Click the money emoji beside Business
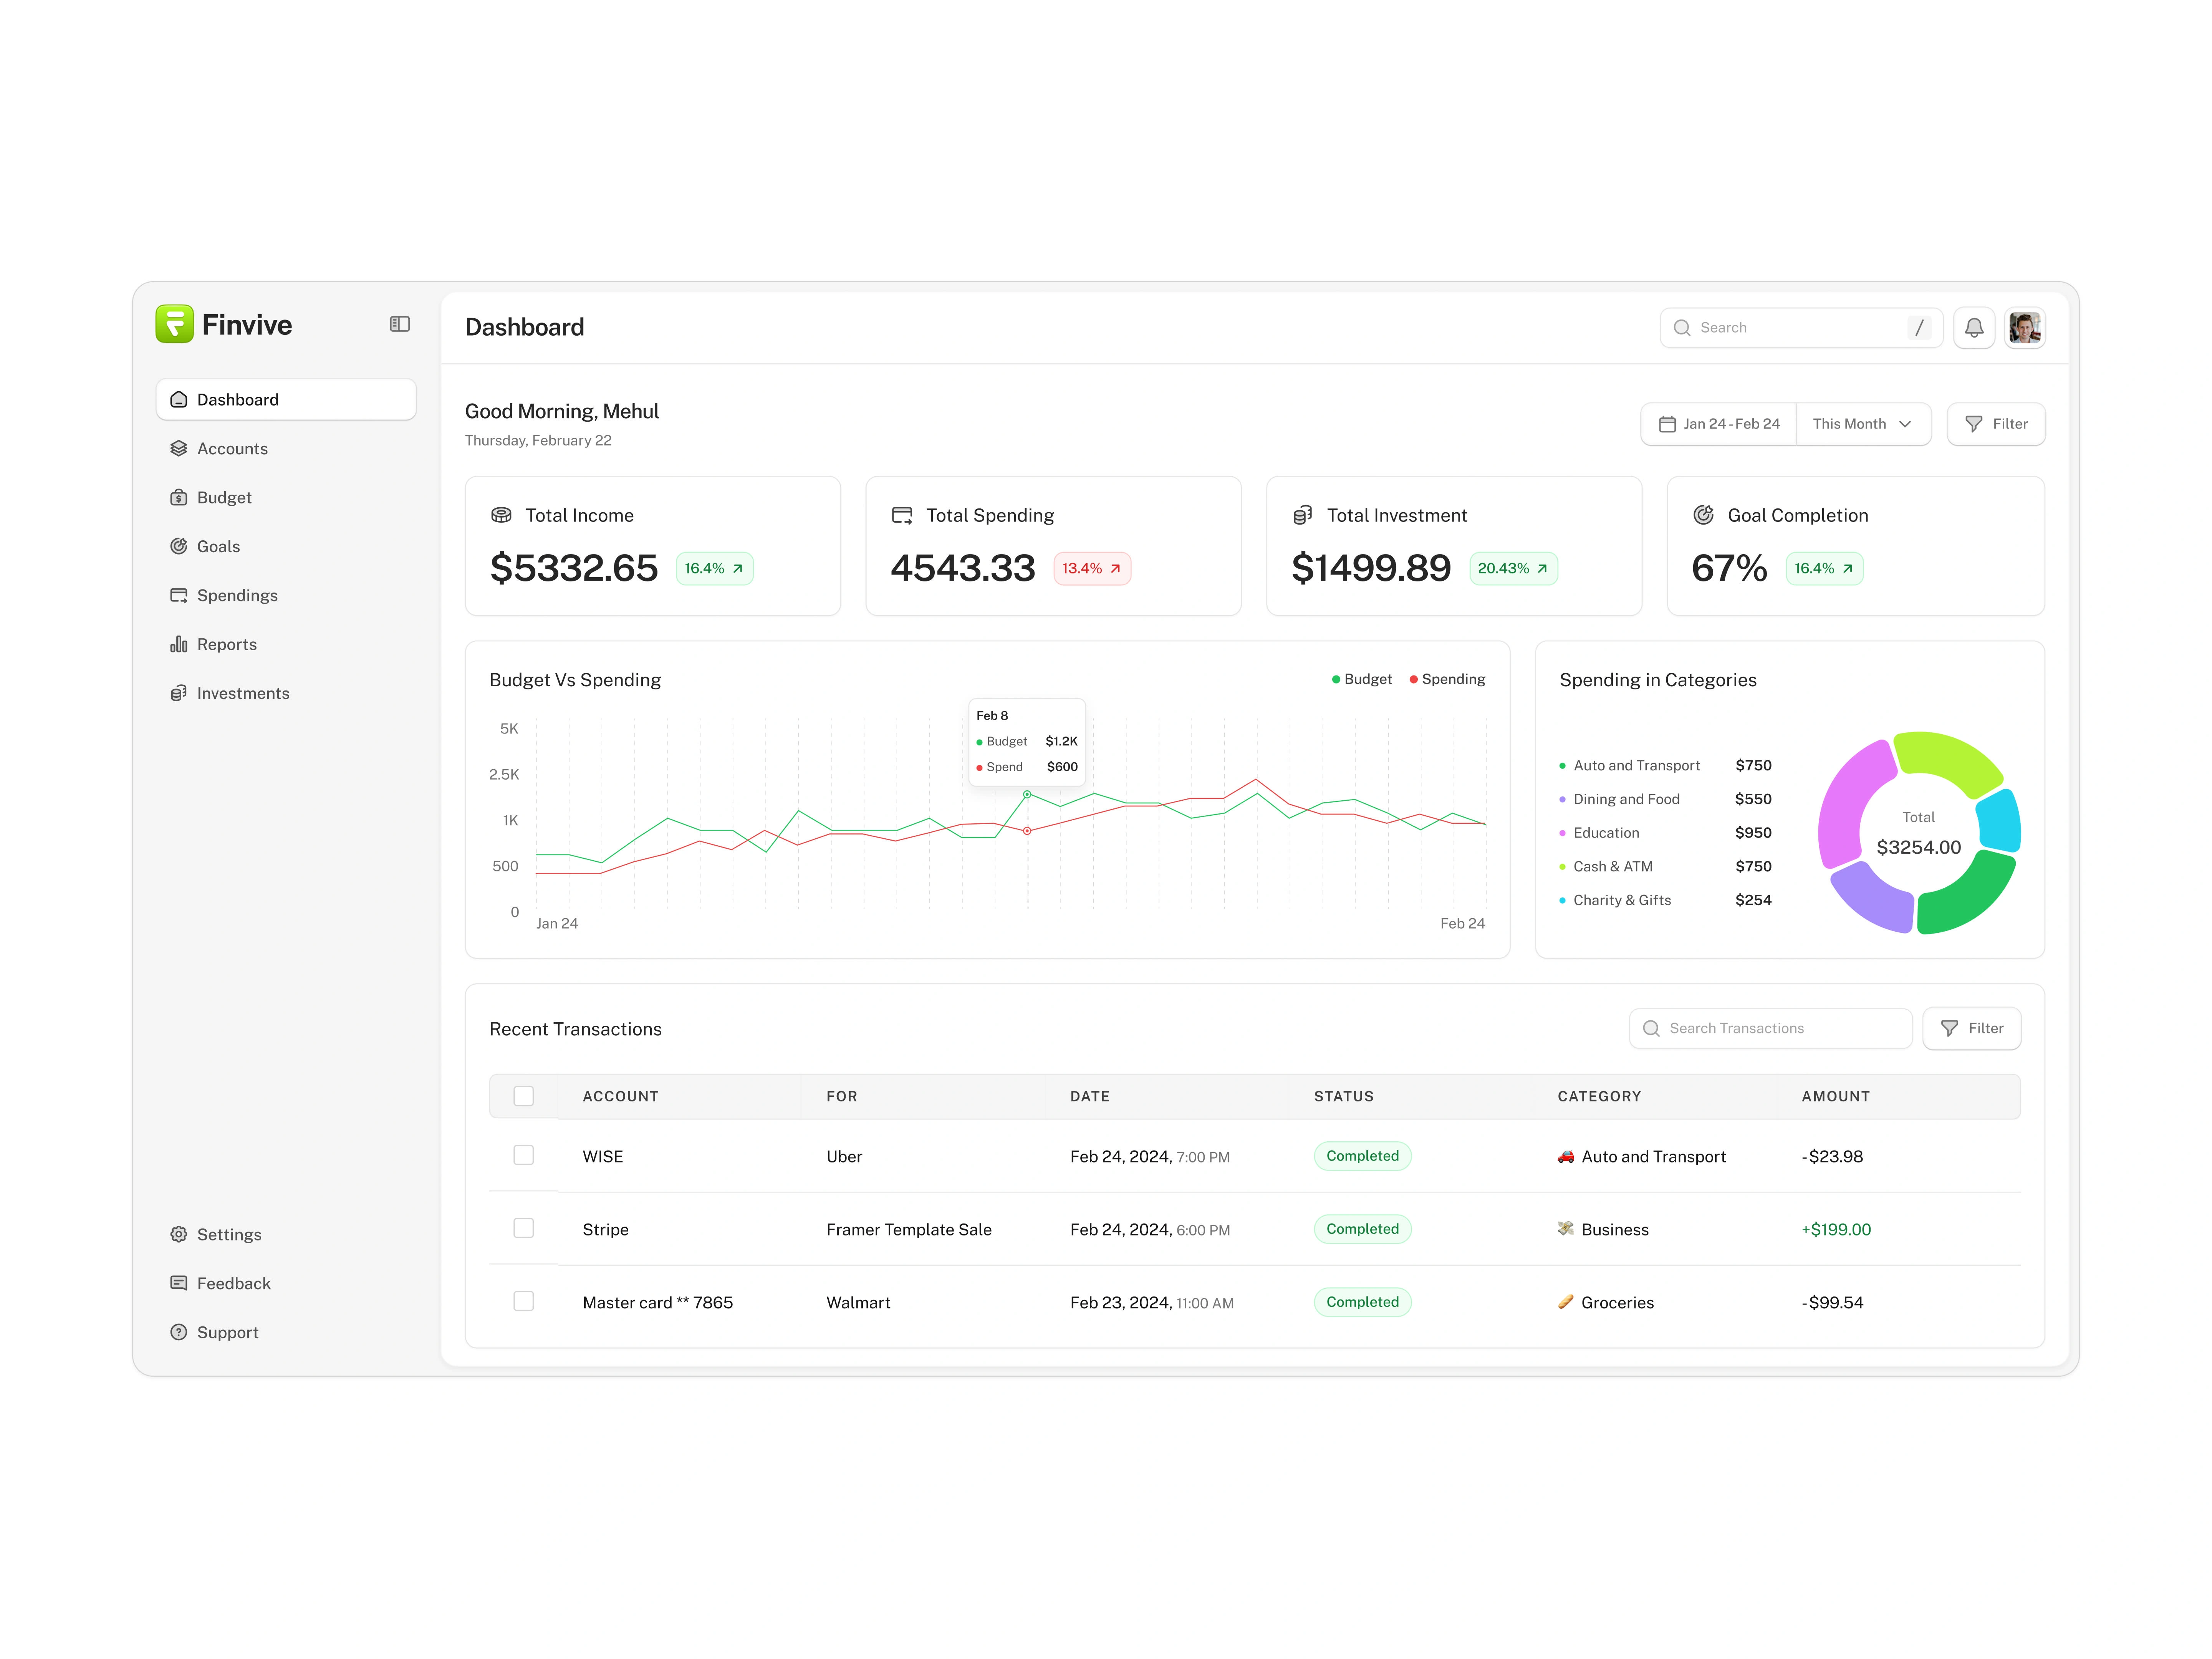 1566,1229
